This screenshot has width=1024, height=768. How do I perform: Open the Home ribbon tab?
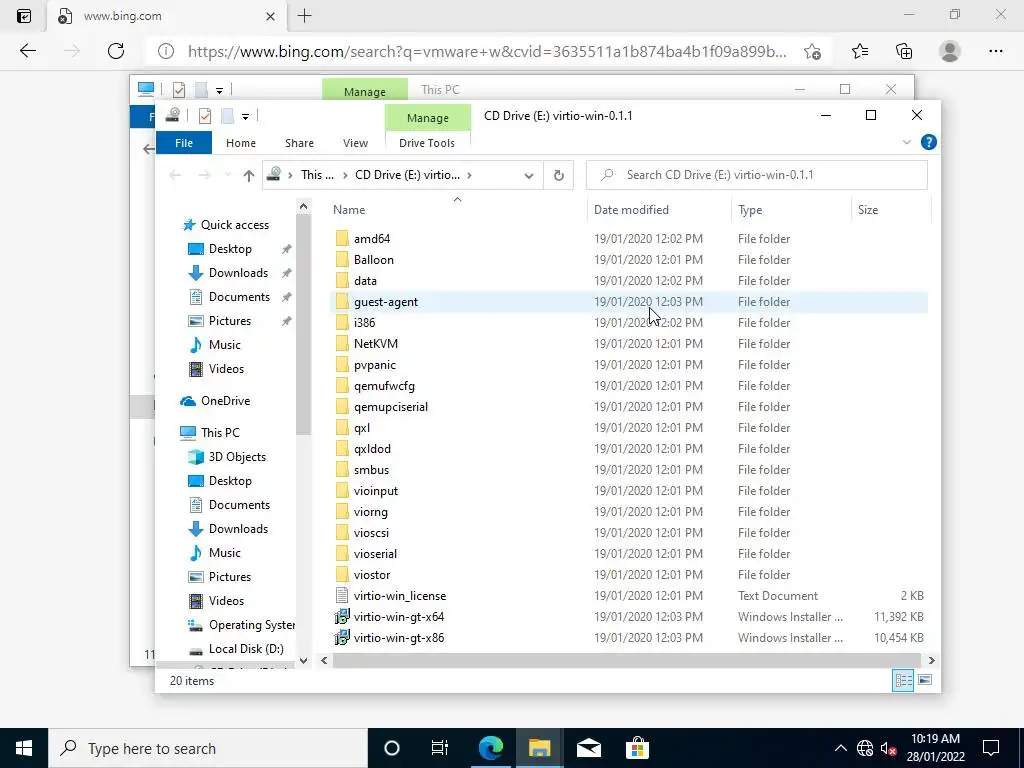click(241, 143)
